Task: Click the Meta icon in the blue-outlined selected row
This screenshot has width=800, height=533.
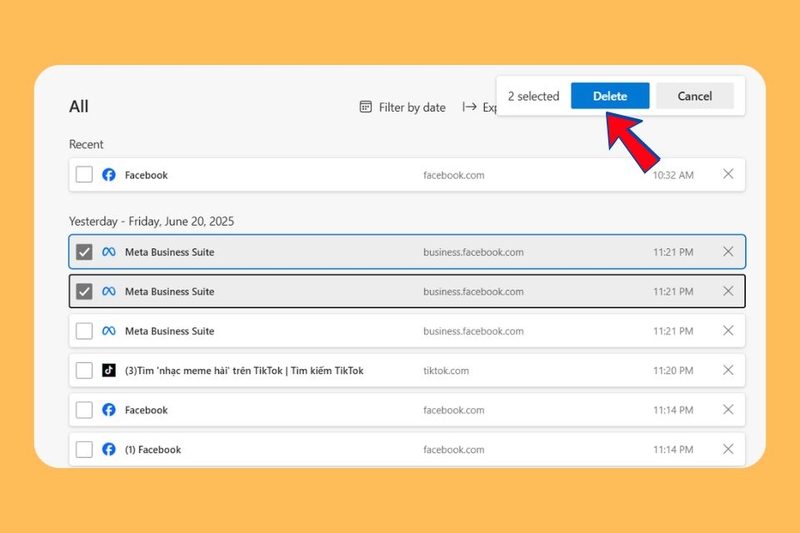Action: click(x=109, y=252)
